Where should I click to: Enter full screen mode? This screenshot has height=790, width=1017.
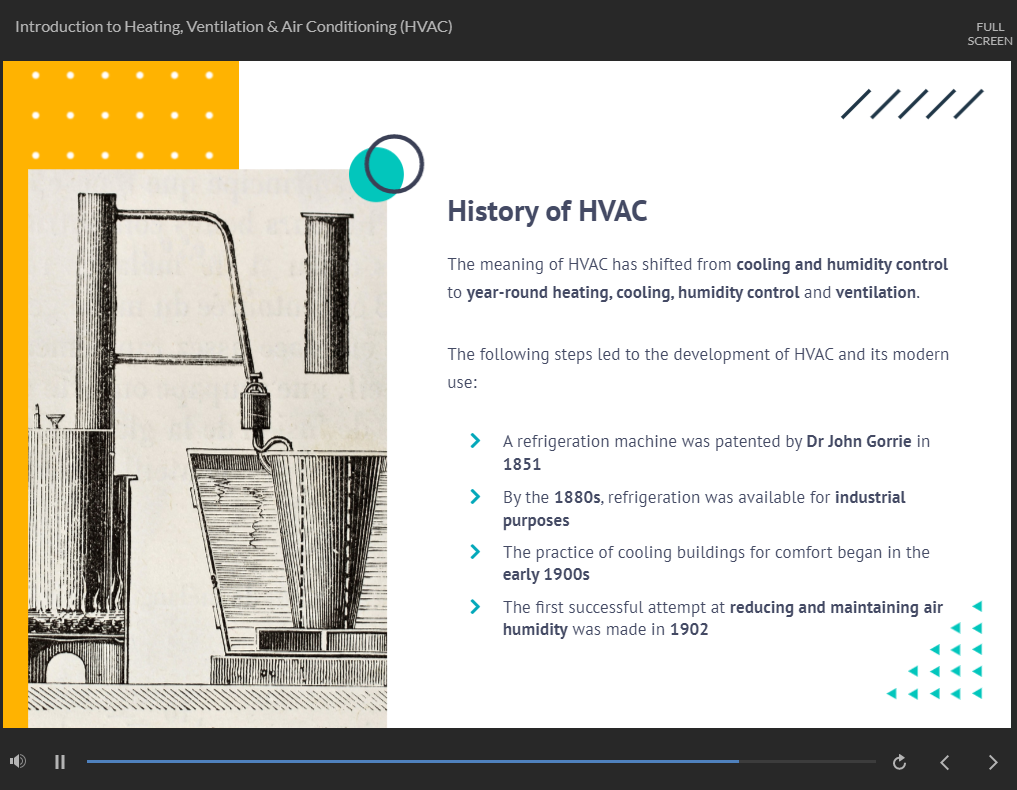989,34
